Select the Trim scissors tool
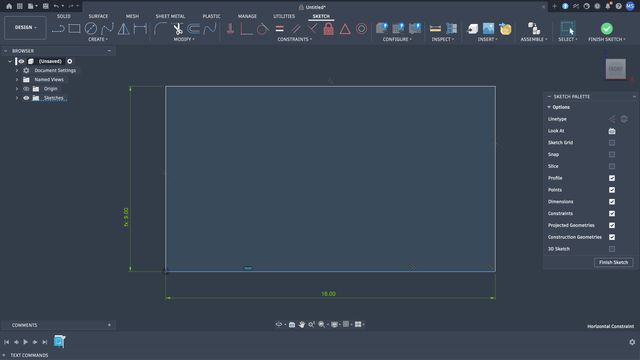Viewport: 640px width, 360px height. coord(178,29)
